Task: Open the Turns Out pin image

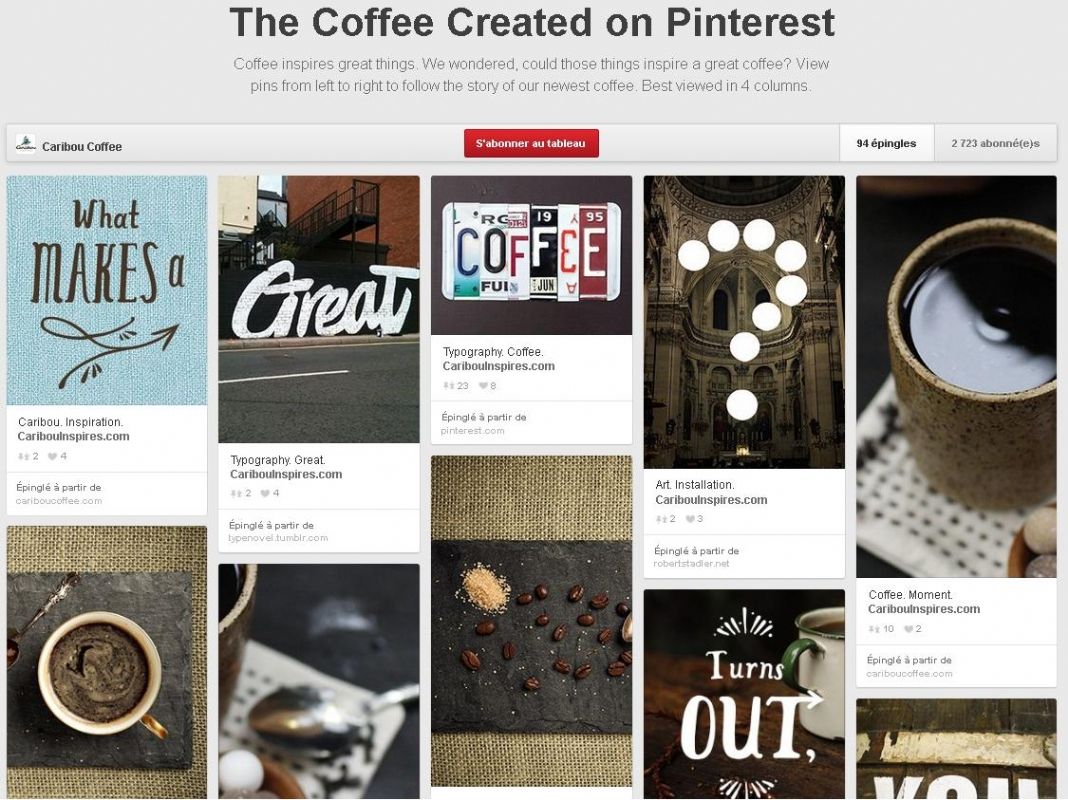Action: coord(744,694)
